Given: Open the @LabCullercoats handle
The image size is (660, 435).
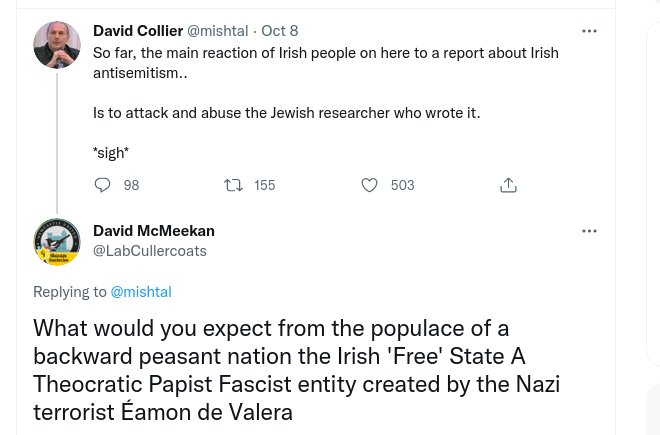Looking at the screenshot, I should (x=149, y=251).
